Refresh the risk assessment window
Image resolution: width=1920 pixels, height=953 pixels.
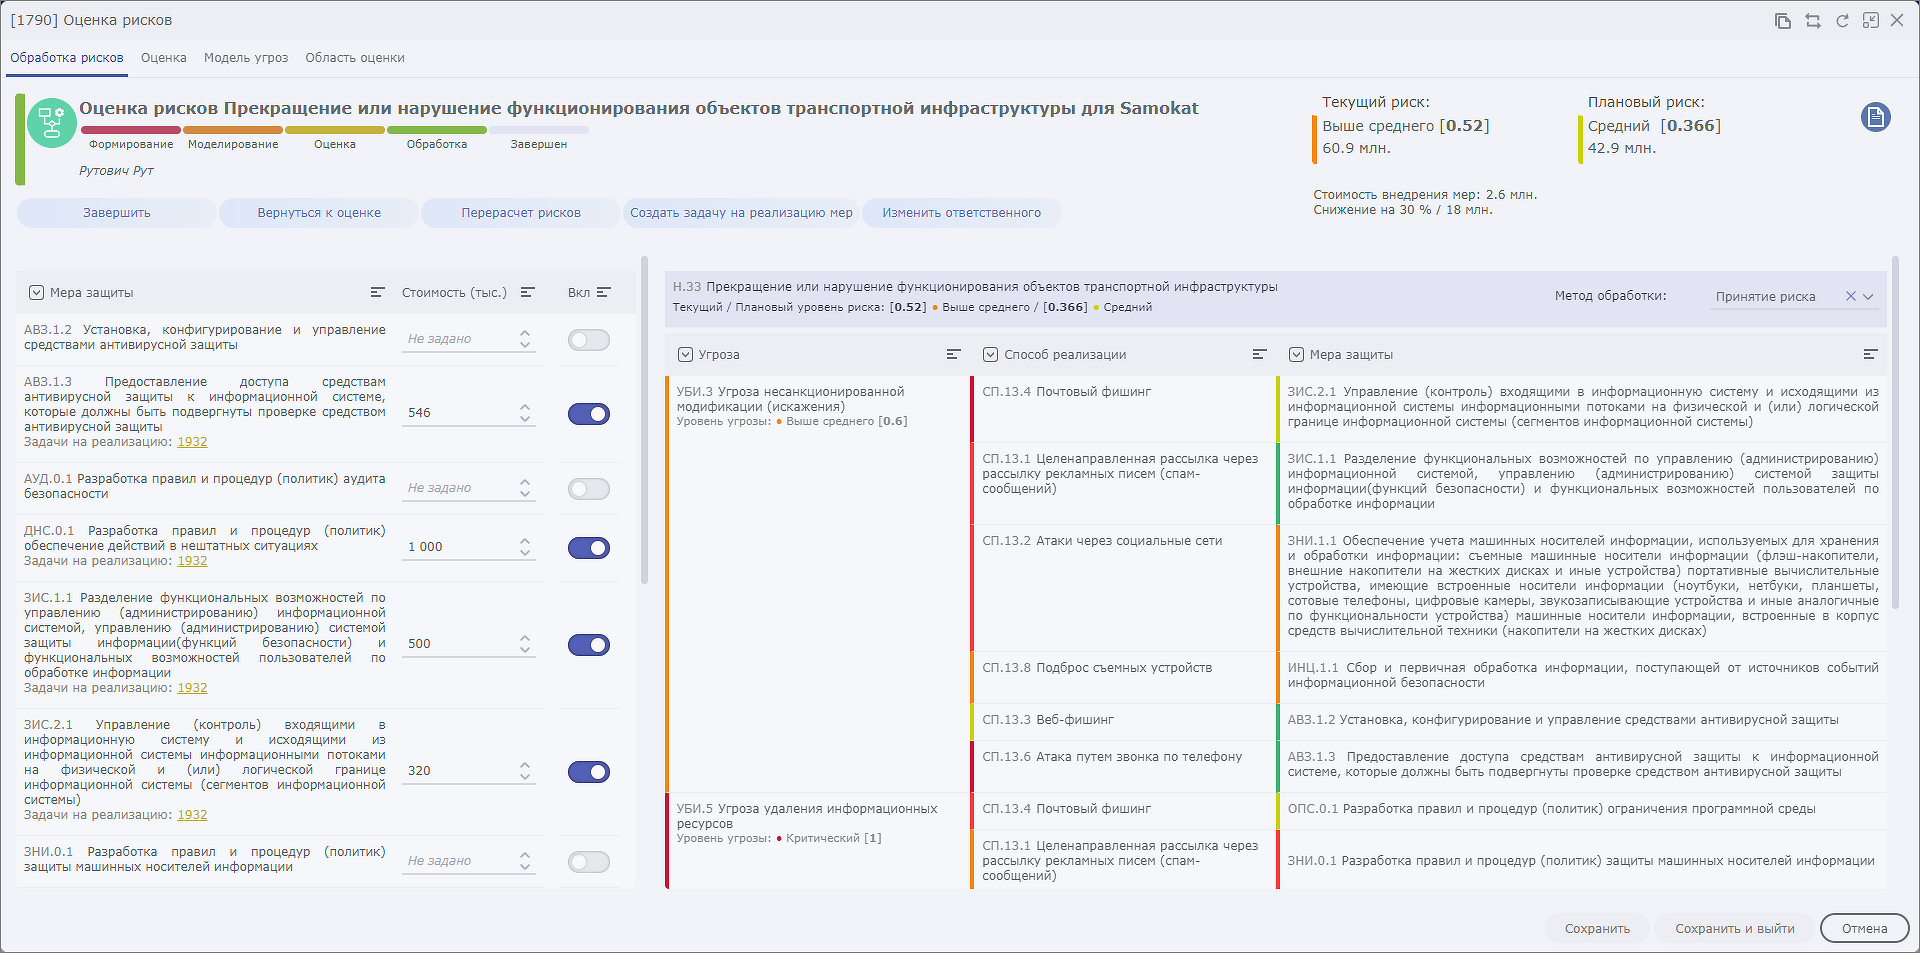(x=1842, y=21)
